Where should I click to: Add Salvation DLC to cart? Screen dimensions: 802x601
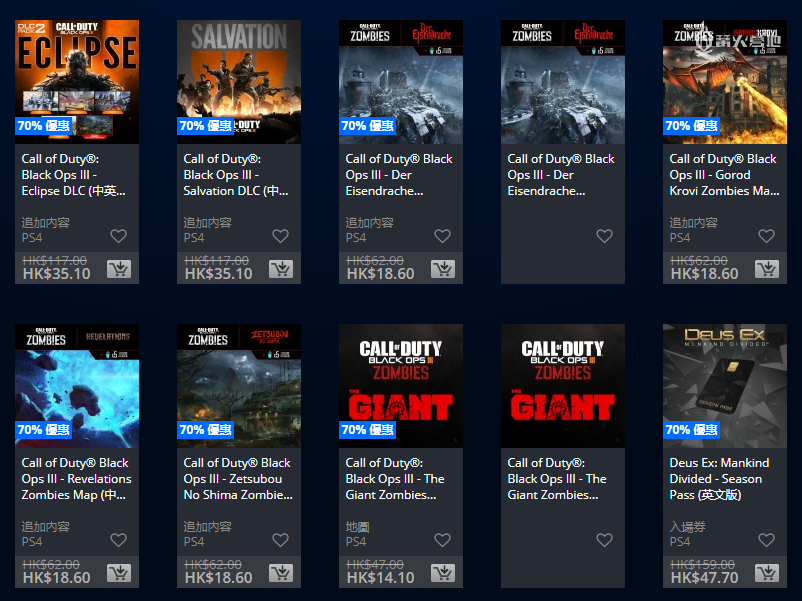pos(281,269)
